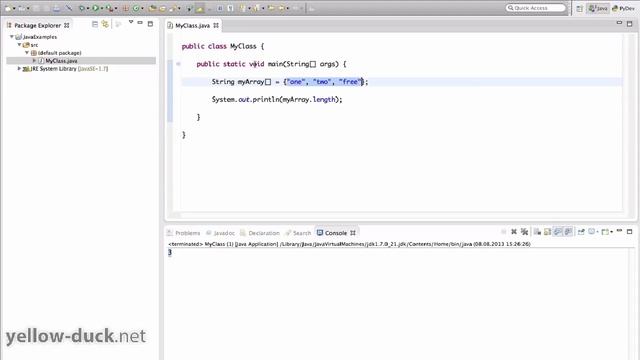Select the MyClass.java editor tab
Viewport: 640px width, 360px height.
(x=192, y=25)
